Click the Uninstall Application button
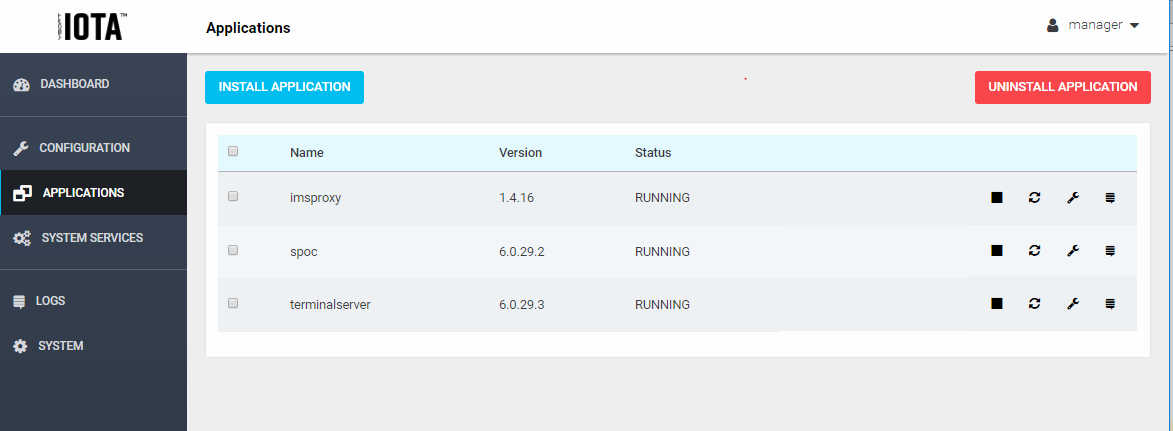The image size is (1173, 431). point(1062,87)
